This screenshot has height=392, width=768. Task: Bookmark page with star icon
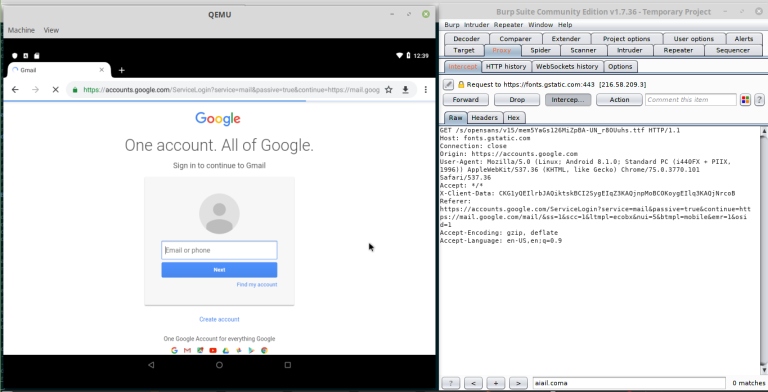[388, 90]
